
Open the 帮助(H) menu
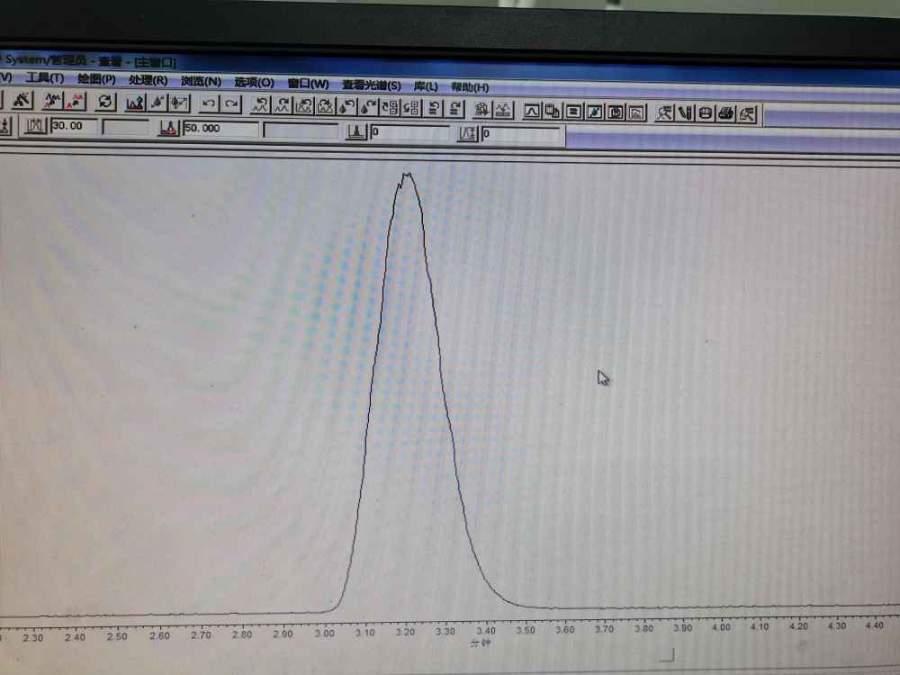coord(470,87)
